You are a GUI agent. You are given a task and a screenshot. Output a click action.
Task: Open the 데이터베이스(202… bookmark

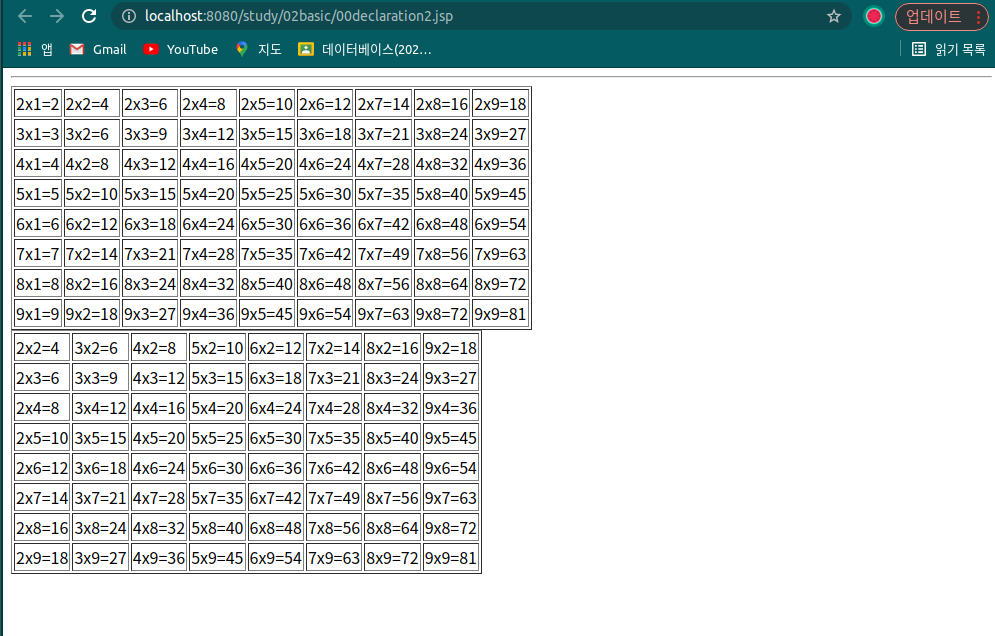tap(365, 49)
